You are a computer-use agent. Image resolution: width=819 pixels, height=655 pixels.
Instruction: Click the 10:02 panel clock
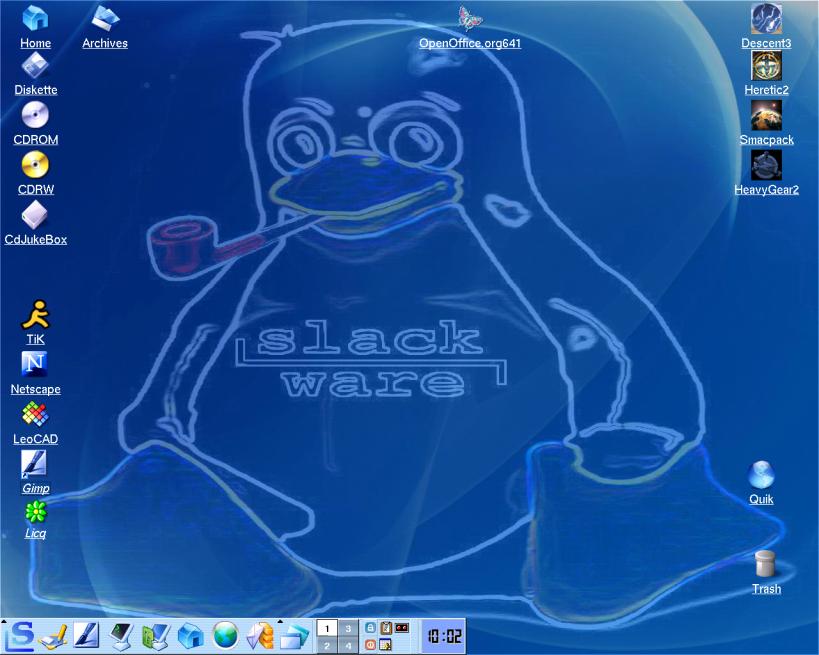(x=443, y=636)
